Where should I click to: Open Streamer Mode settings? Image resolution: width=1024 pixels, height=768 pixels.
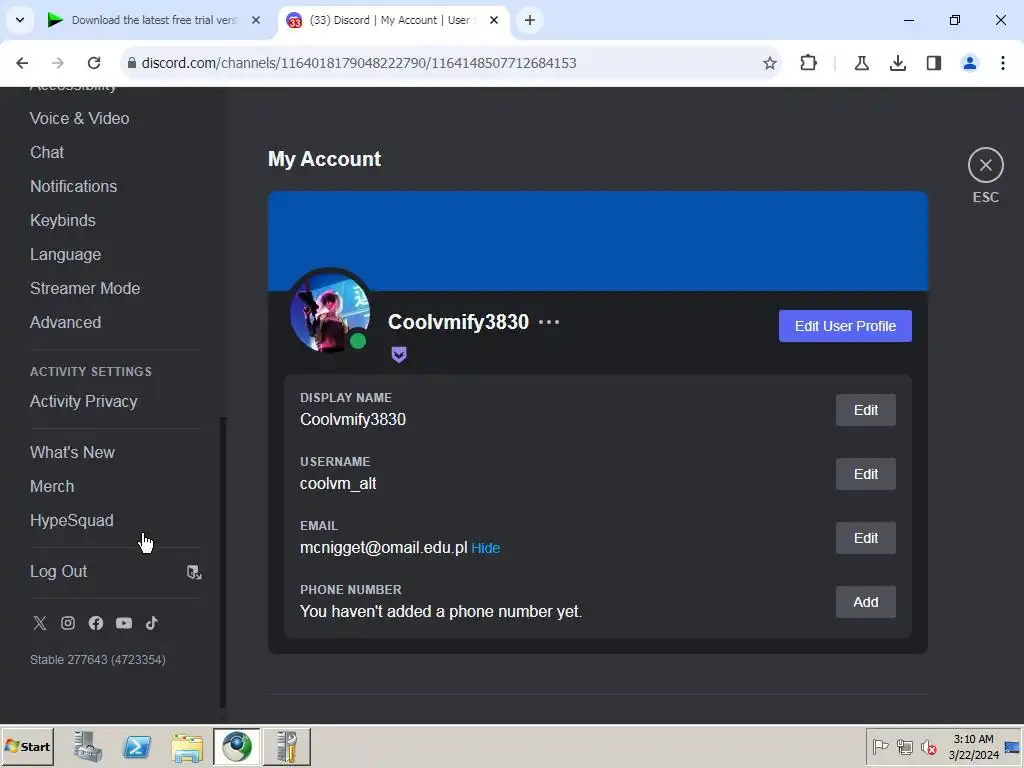click(x=85, y=288)
